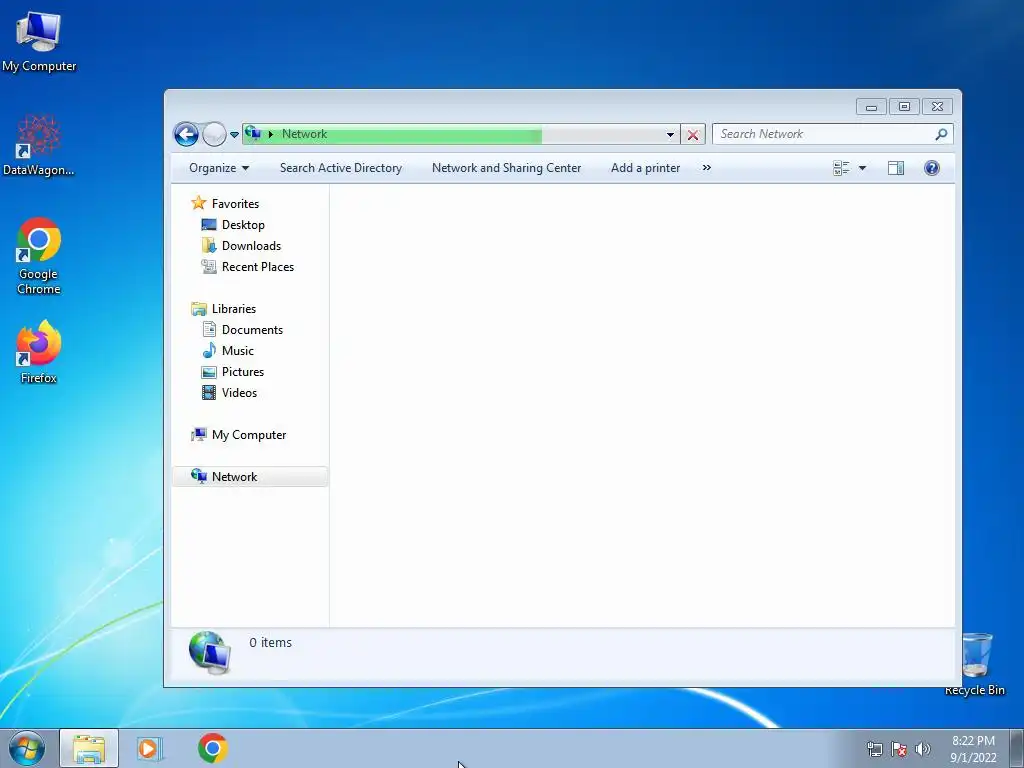Go back with the blue Back arrow
Screen dimensions: 1024x768
[186, 135]
